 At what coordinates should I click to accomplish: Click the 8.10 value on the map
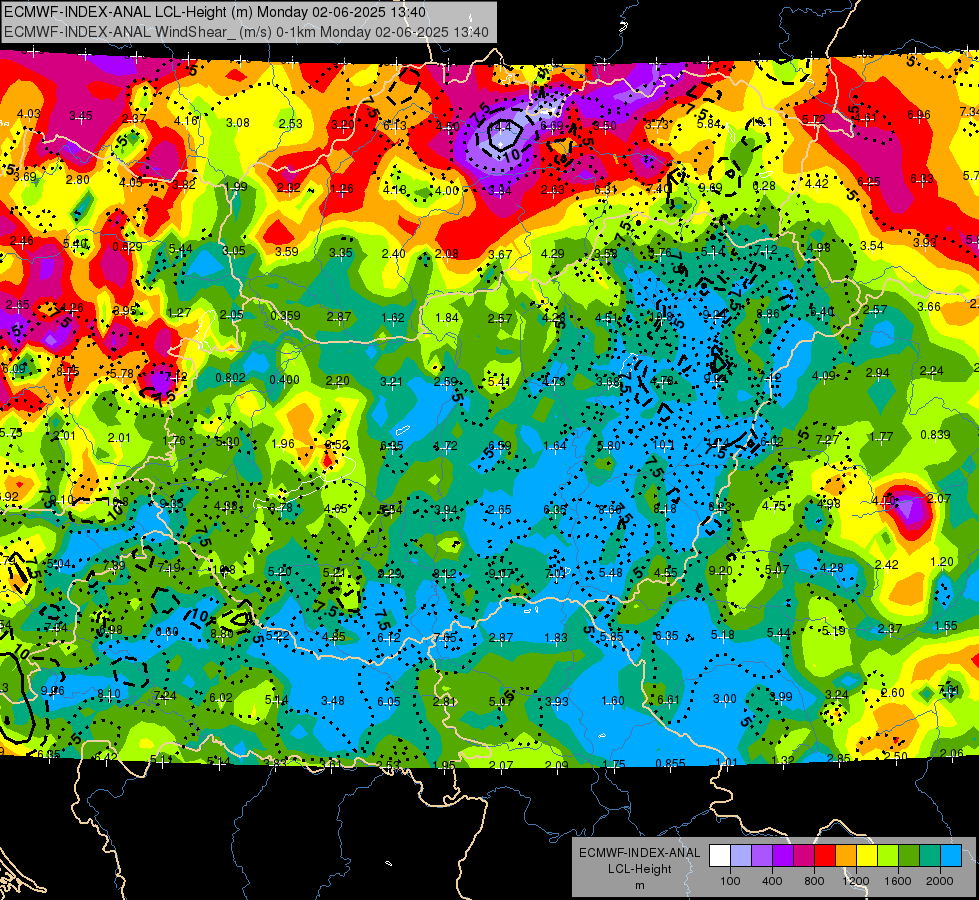109,694
